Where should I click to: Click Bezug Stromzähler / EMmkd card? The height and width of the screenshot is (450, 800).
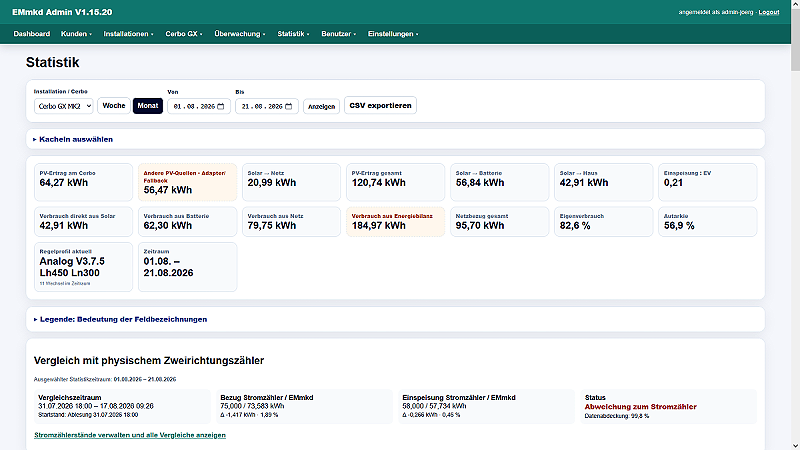click(304, 407)
